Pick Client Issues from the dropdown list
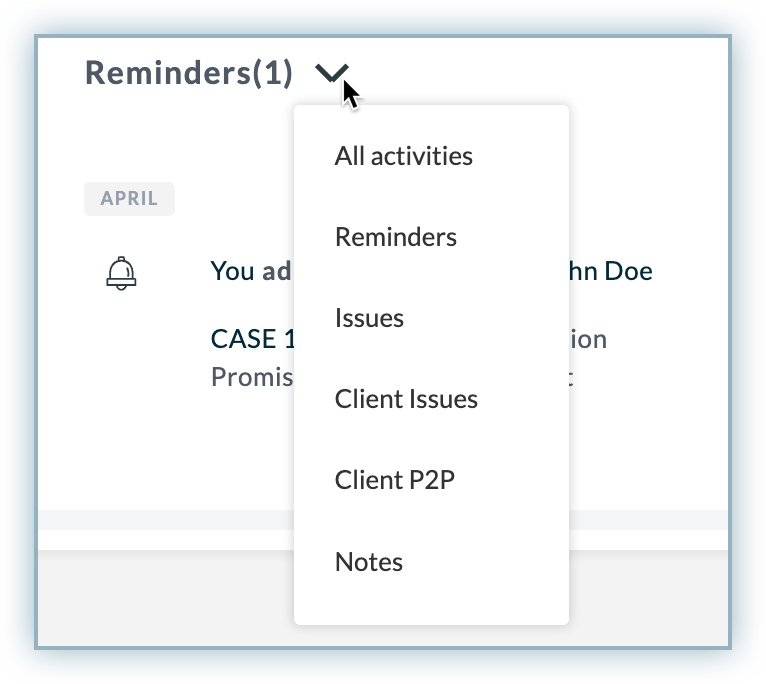766x684 pixels. tap(406, 399)
